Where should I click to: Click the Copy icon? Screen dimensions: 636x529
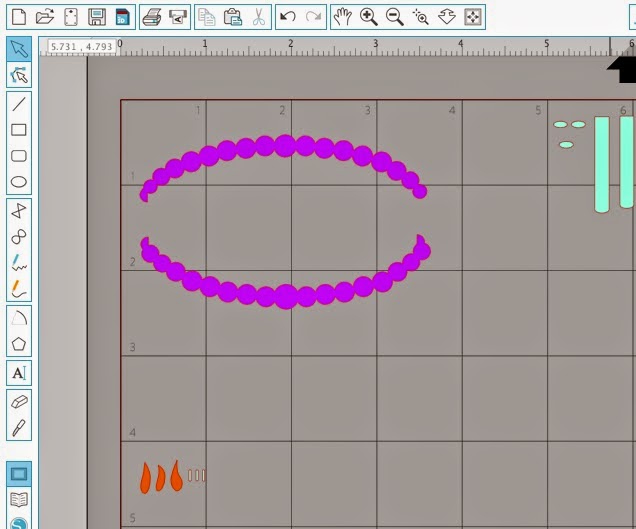pos(207,17)
